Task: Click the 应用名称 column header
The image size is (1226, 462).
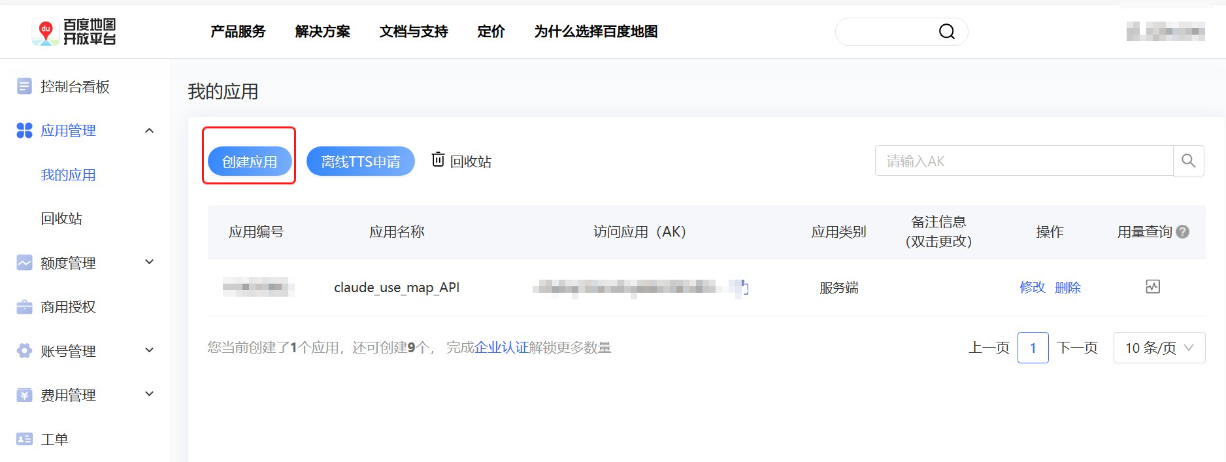Action: click(x=397, y=232)
